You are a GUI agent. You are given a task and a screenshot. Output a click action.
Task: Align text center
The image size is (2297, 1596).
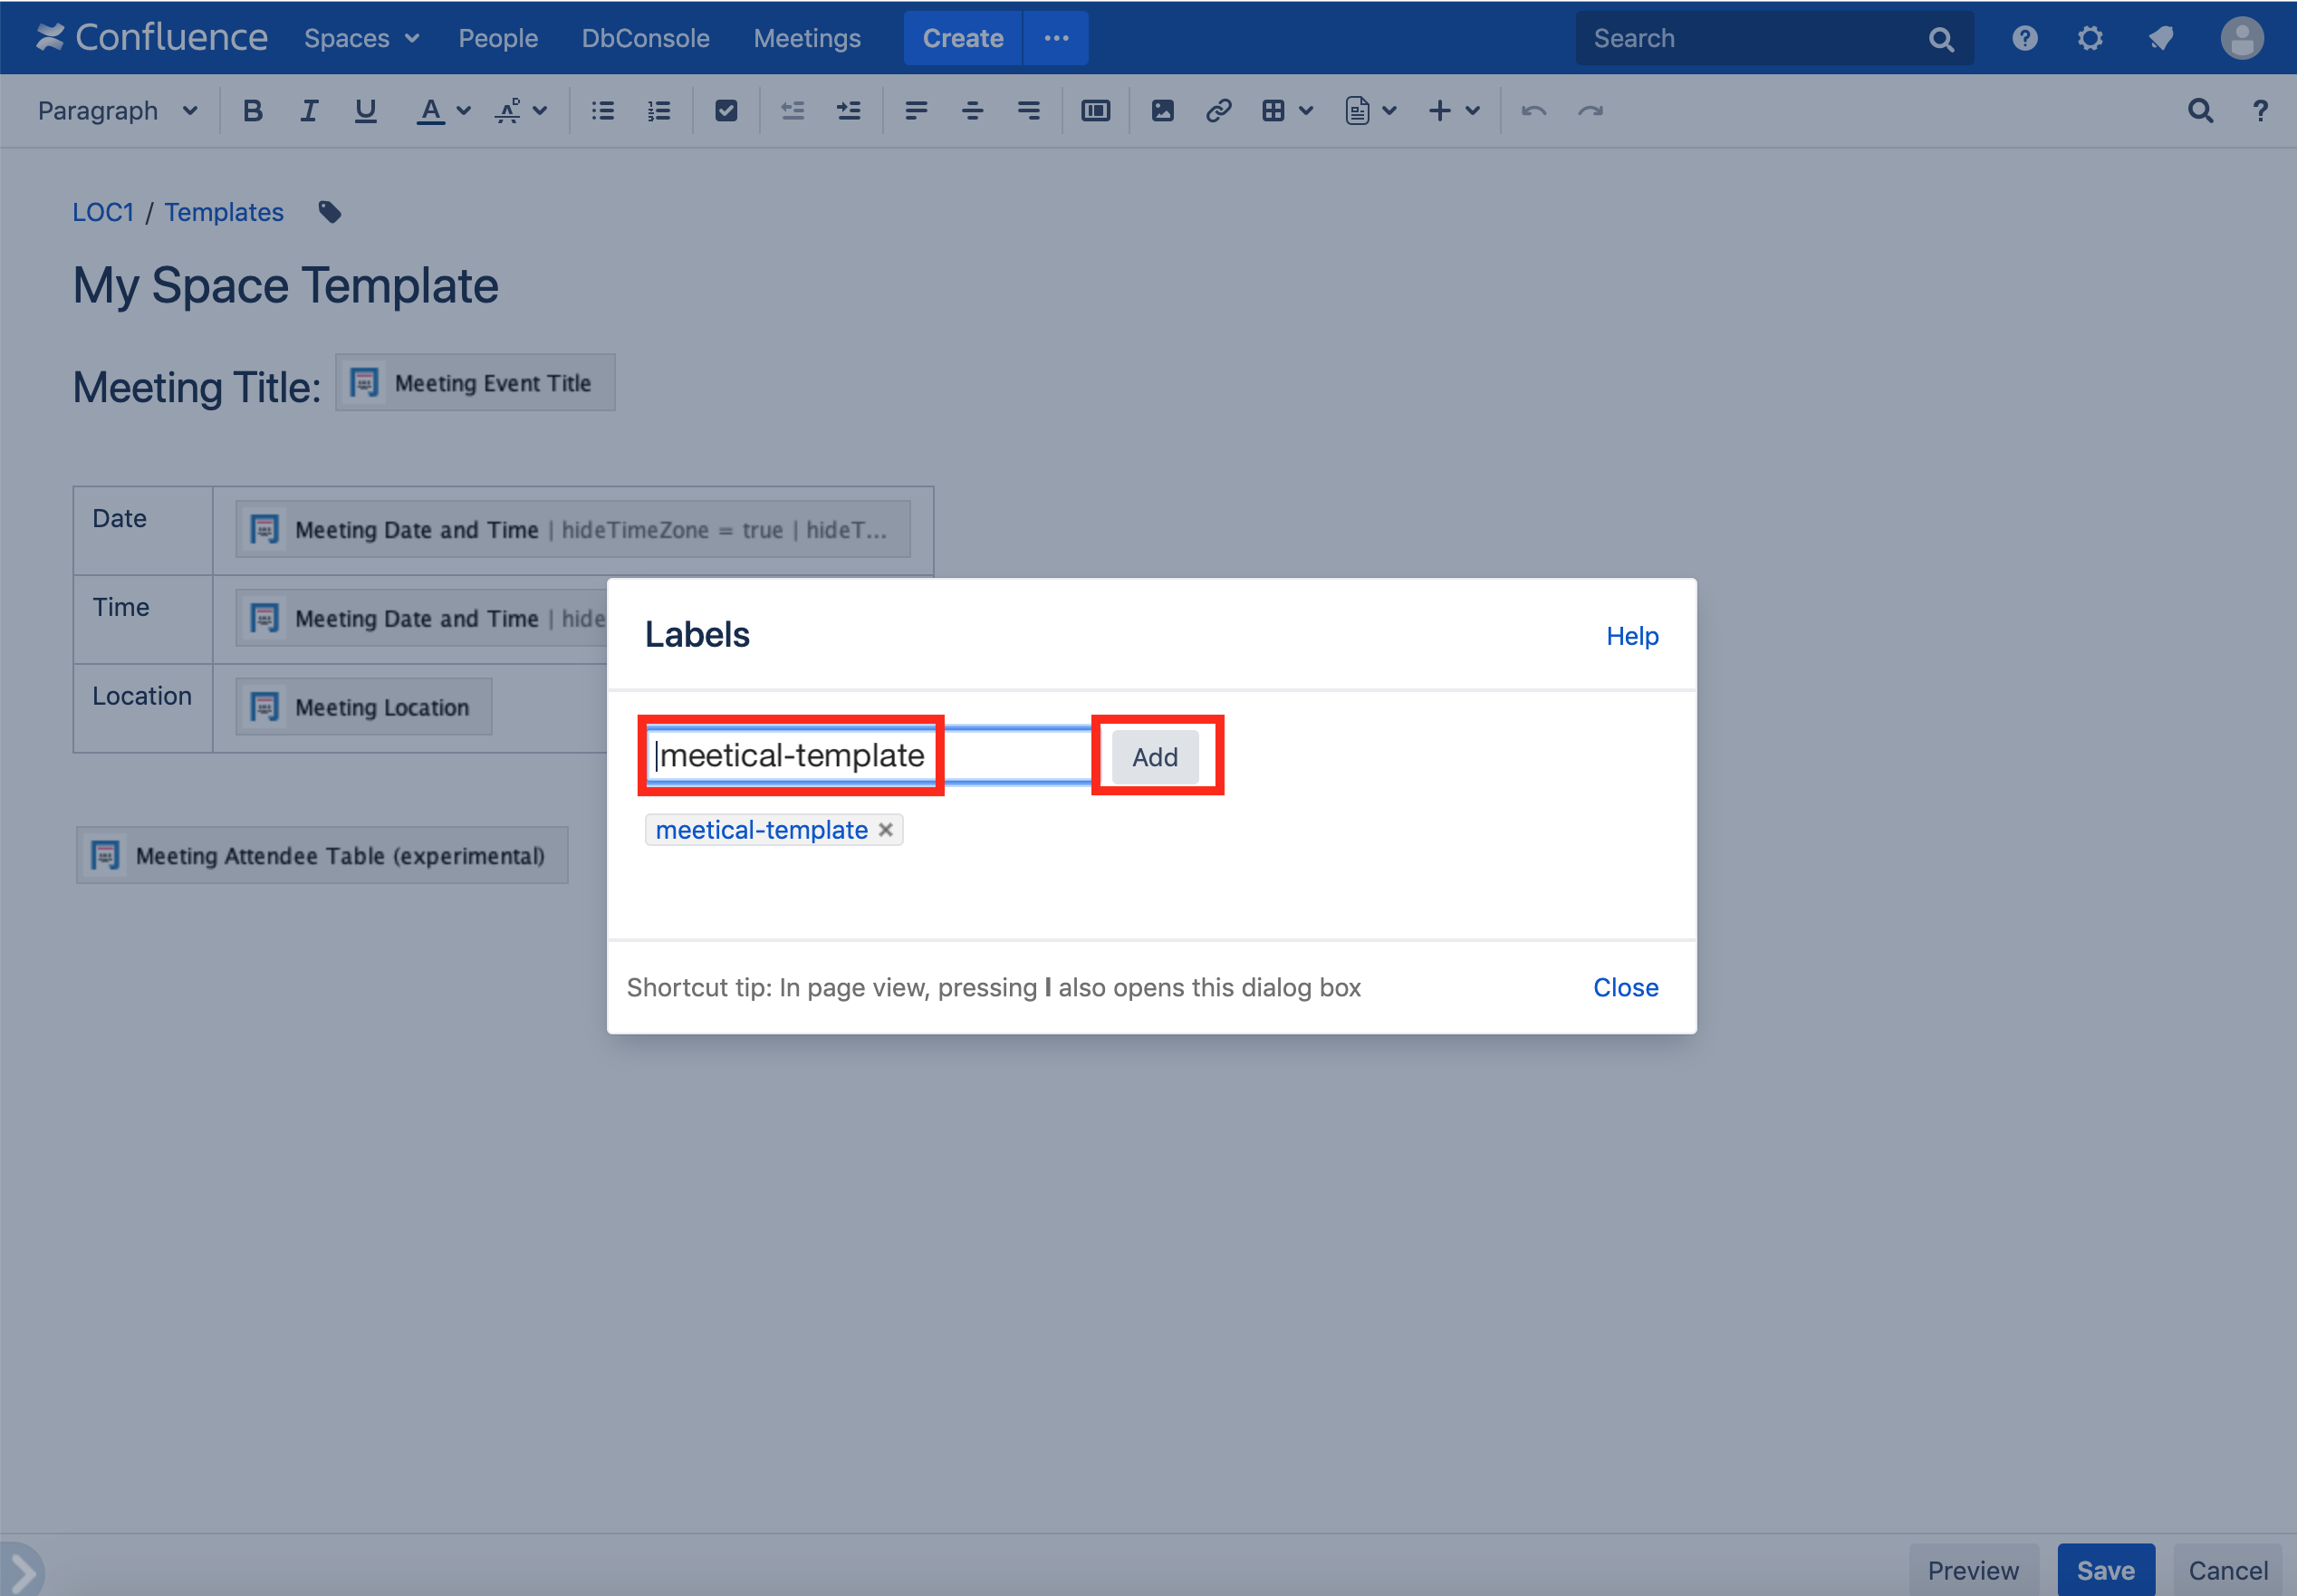[972, 111]
